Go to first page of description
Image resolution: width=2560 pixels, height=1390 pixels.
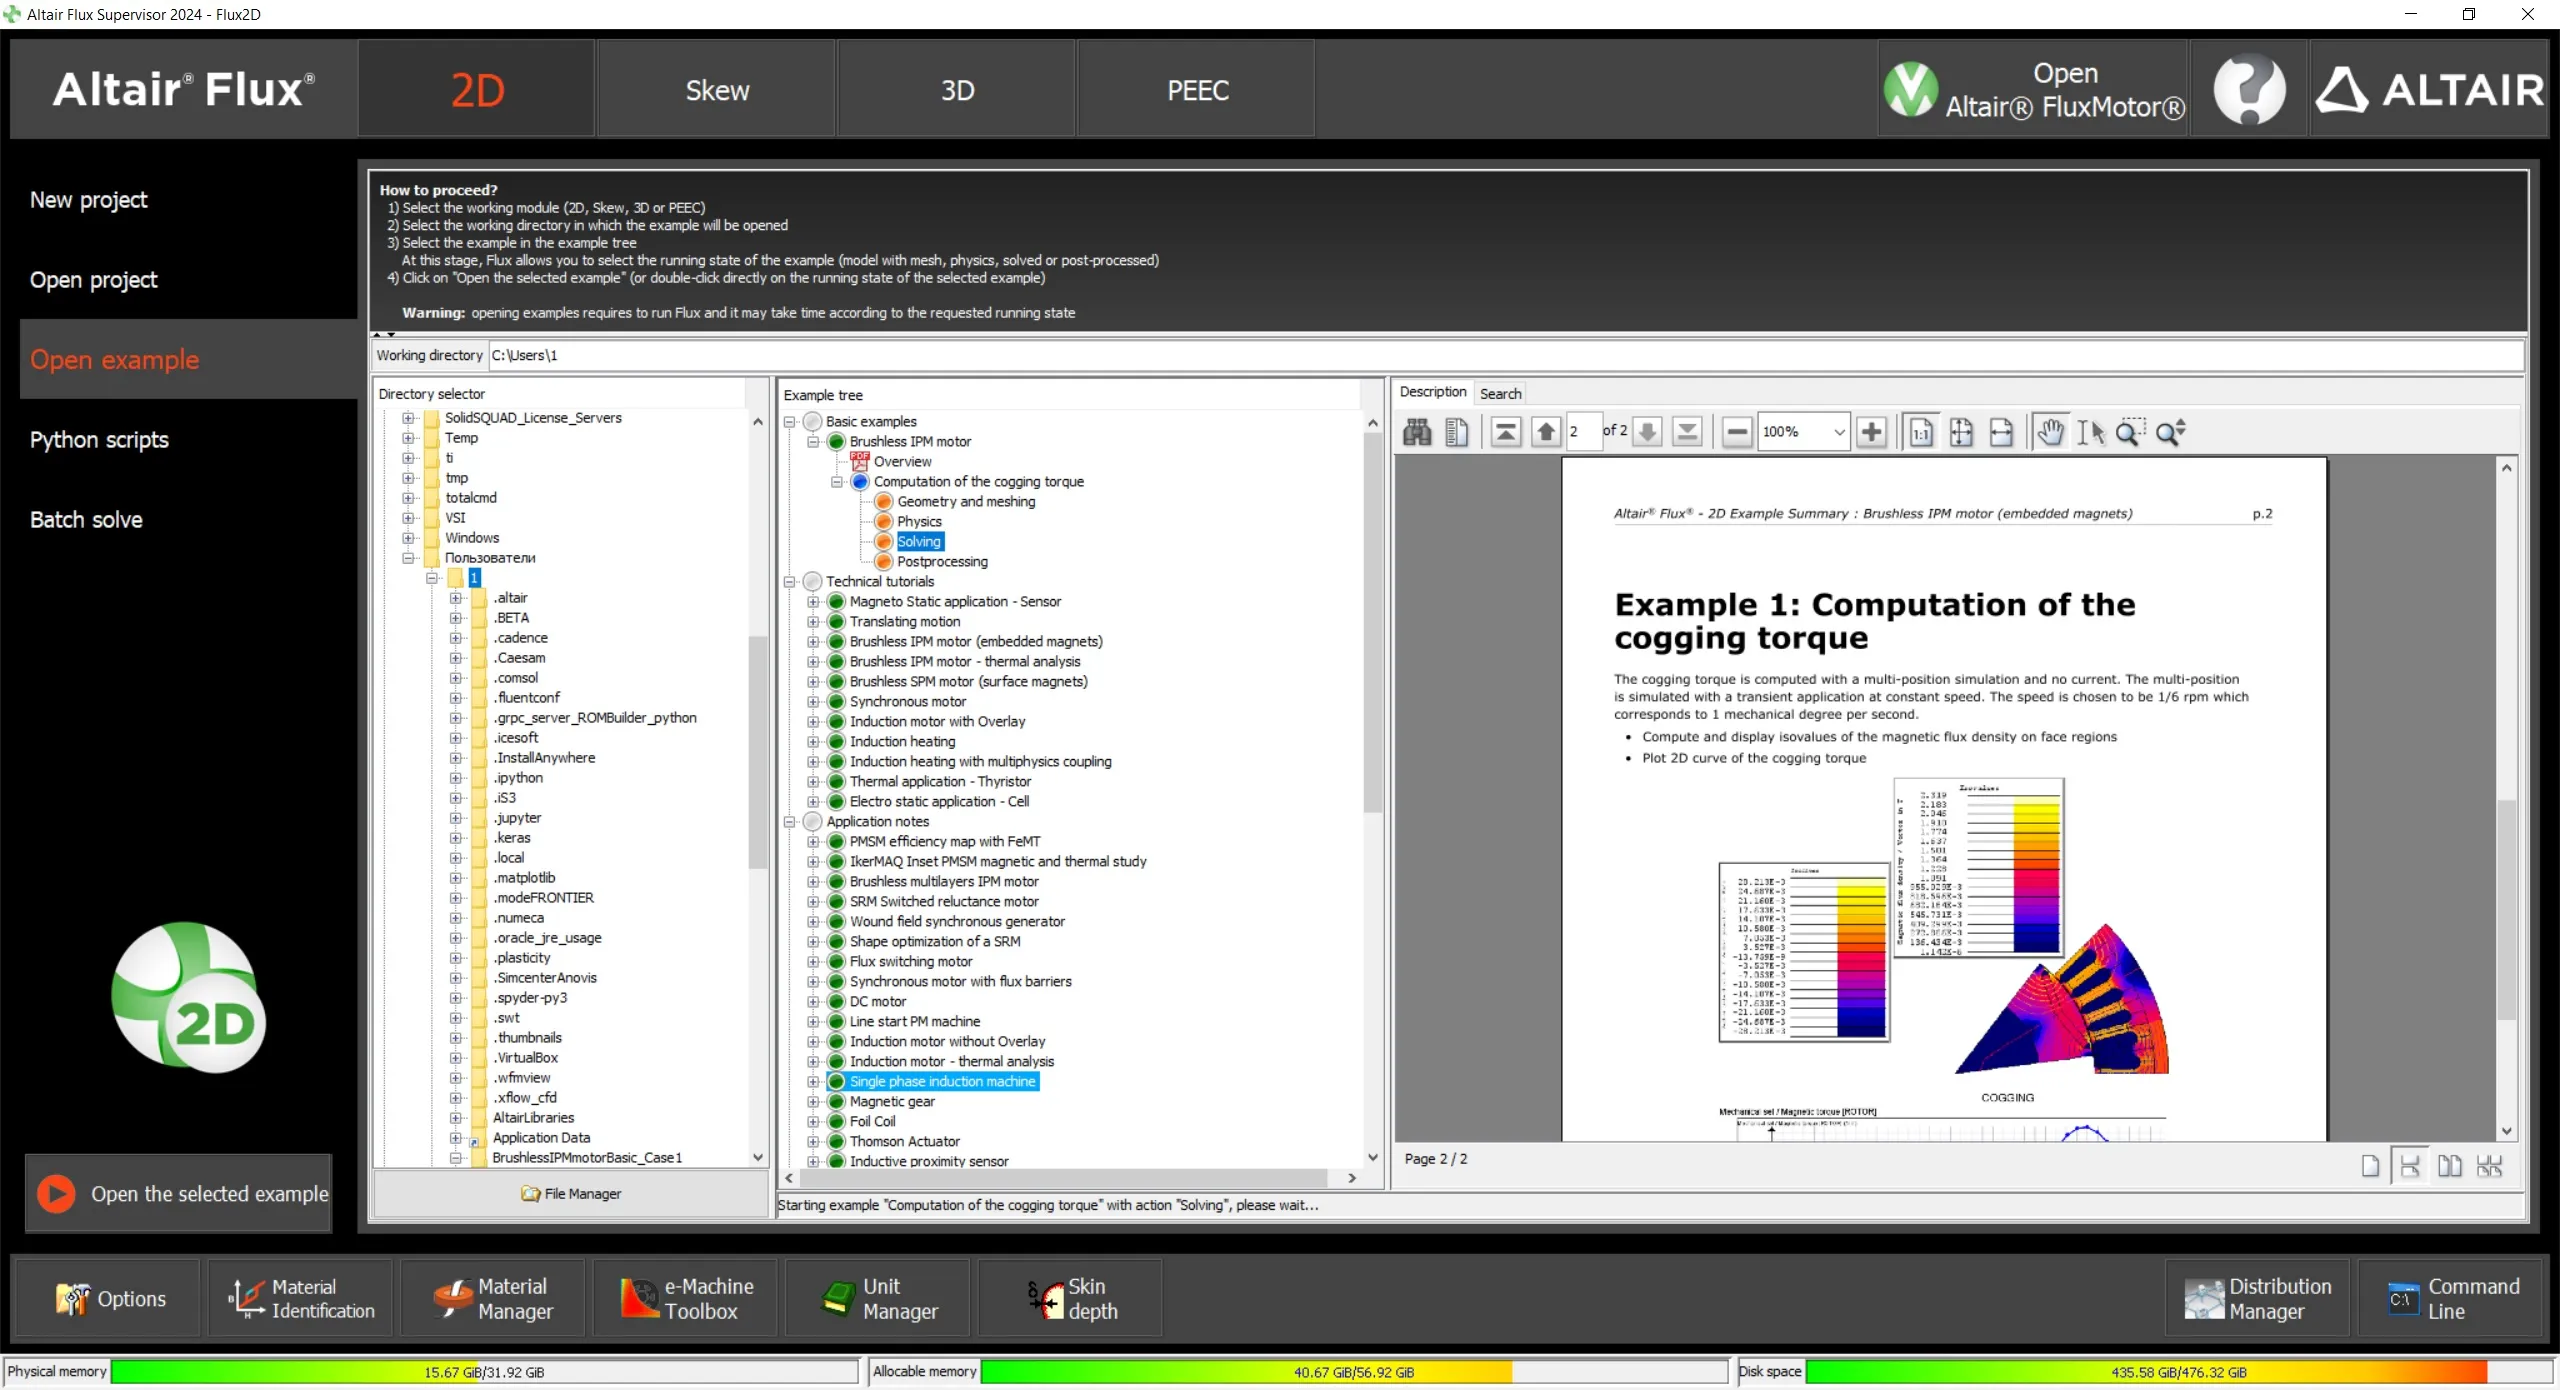1506,432
